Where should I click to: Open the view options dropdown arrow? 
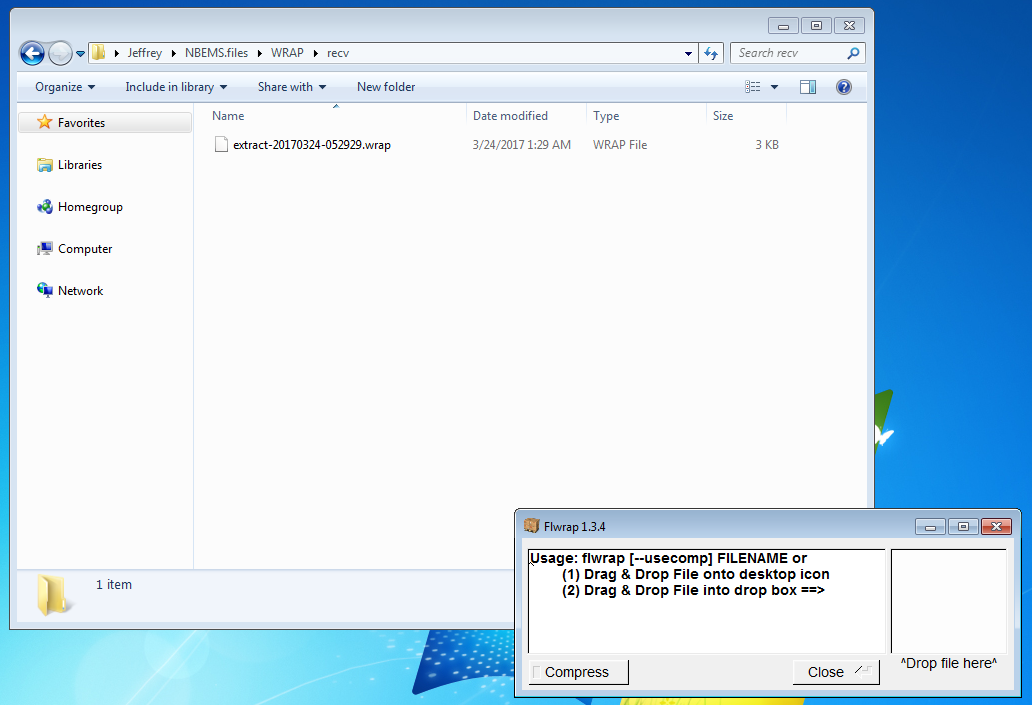pyautogui.click(x=775, y=87)
